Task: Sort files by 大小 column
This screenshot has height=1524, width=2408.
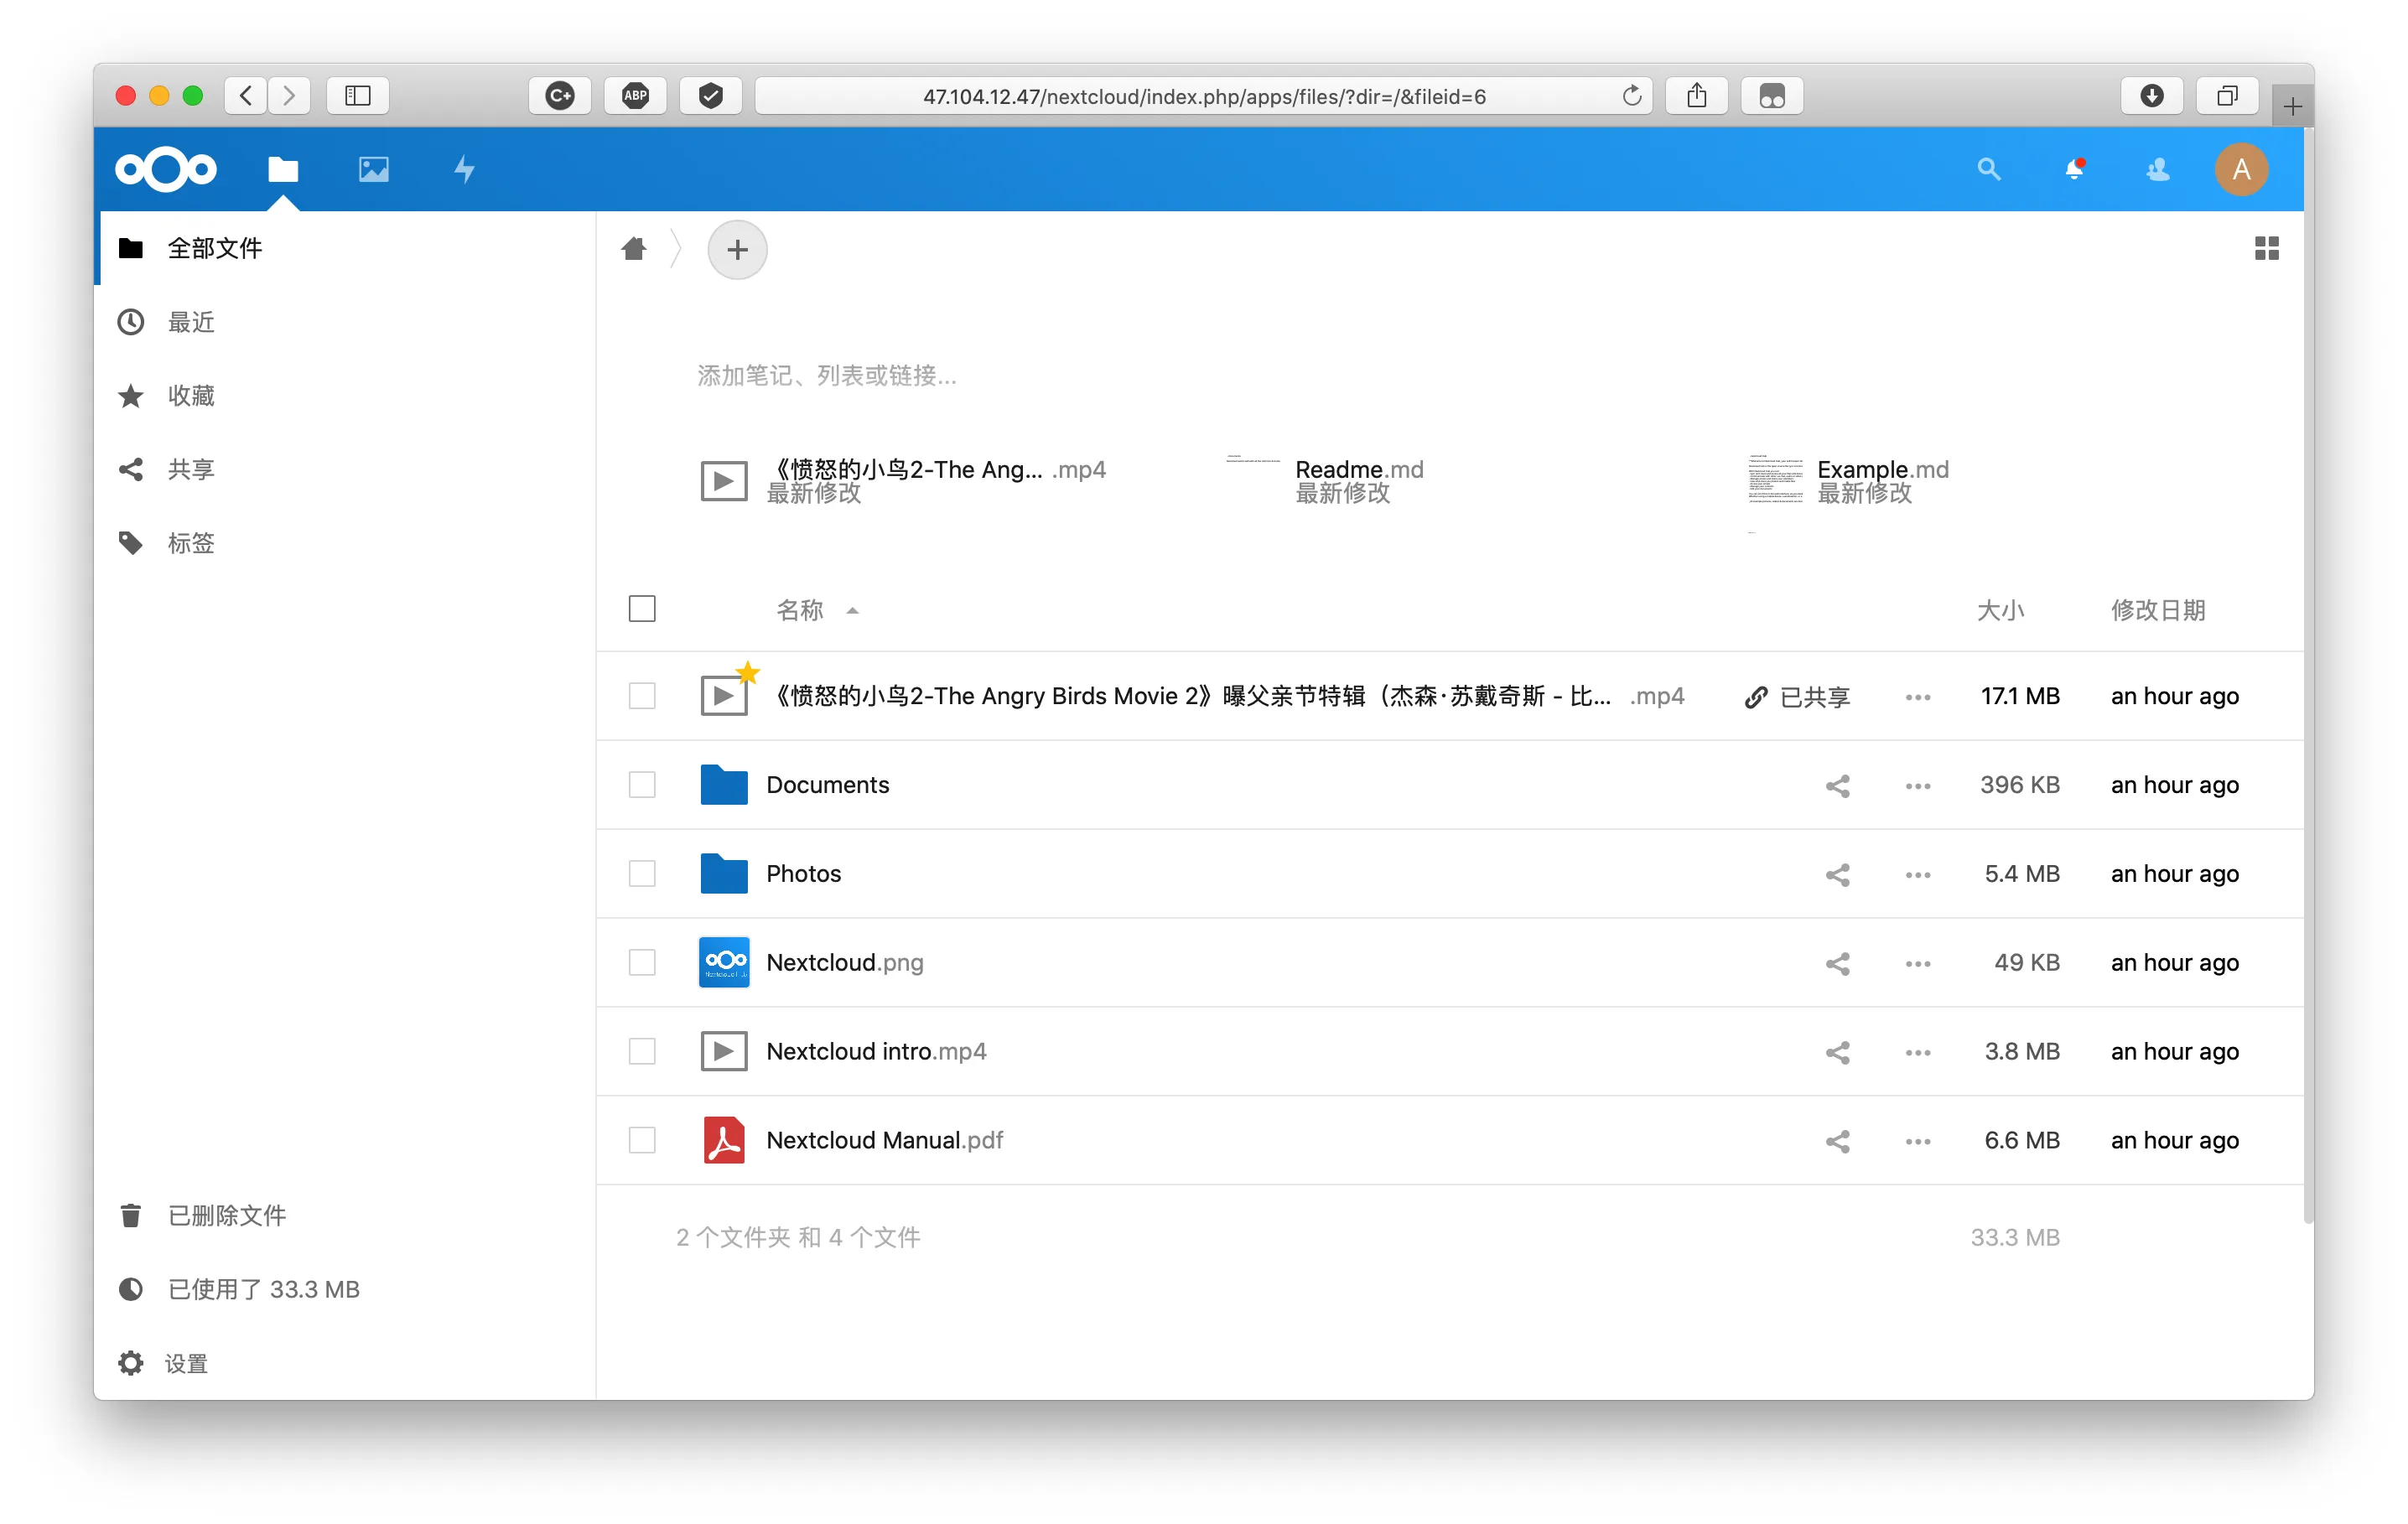Action: pos(2000,610)
